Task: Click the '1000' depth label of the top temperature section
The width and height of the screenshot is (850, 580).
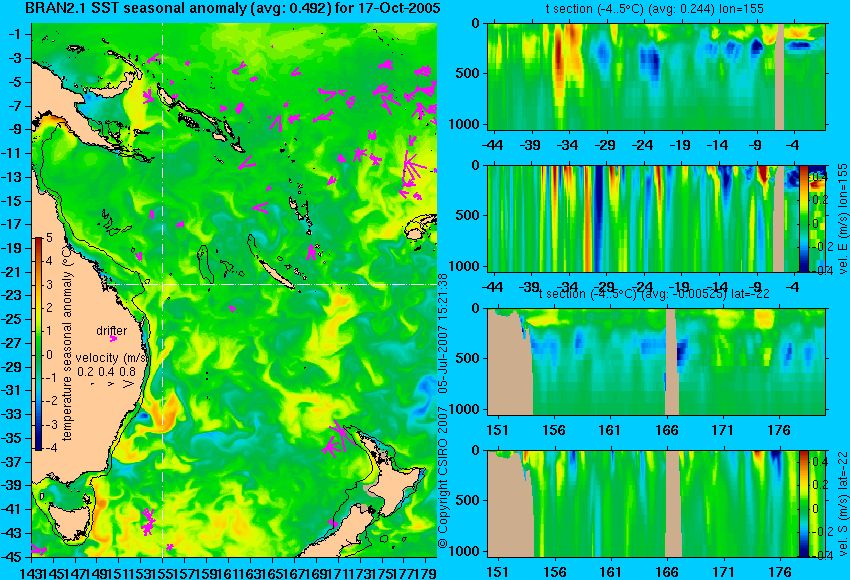Action: (x=464, y=124)
